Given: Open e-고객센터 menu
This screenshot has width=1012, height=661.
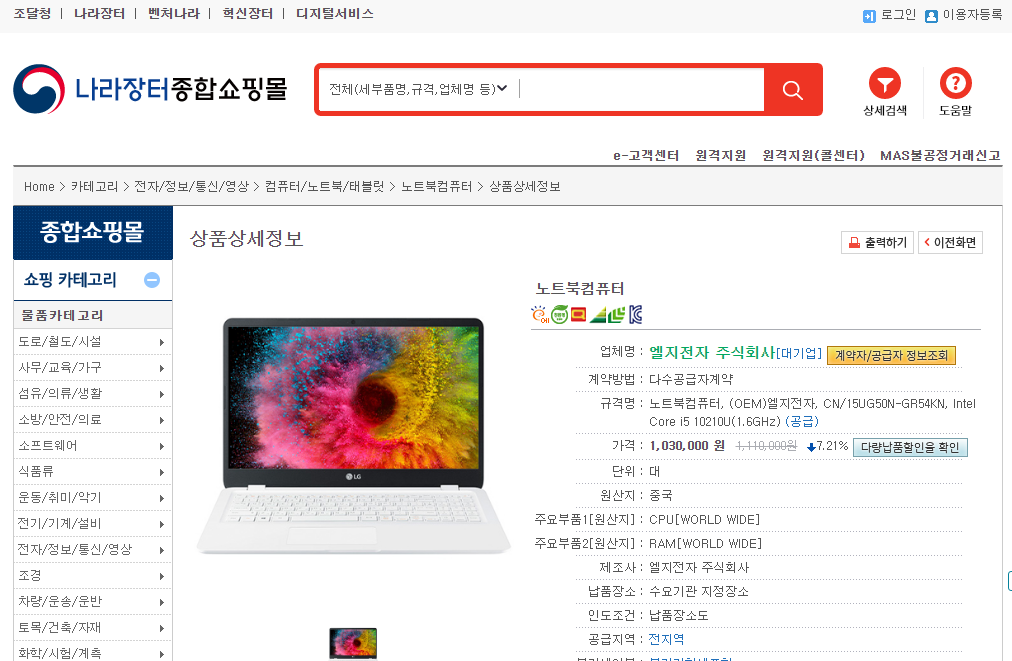Looking at the screenshot, I should point(645,156).
